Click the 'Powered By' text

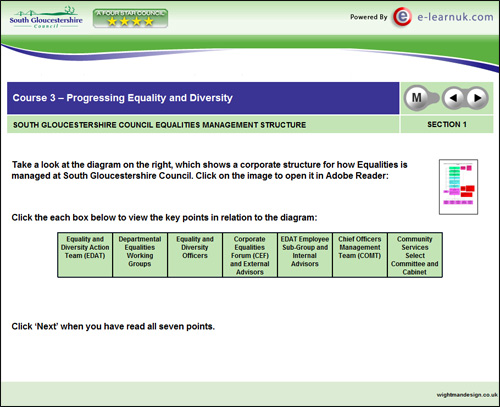[x=369, y=17]
